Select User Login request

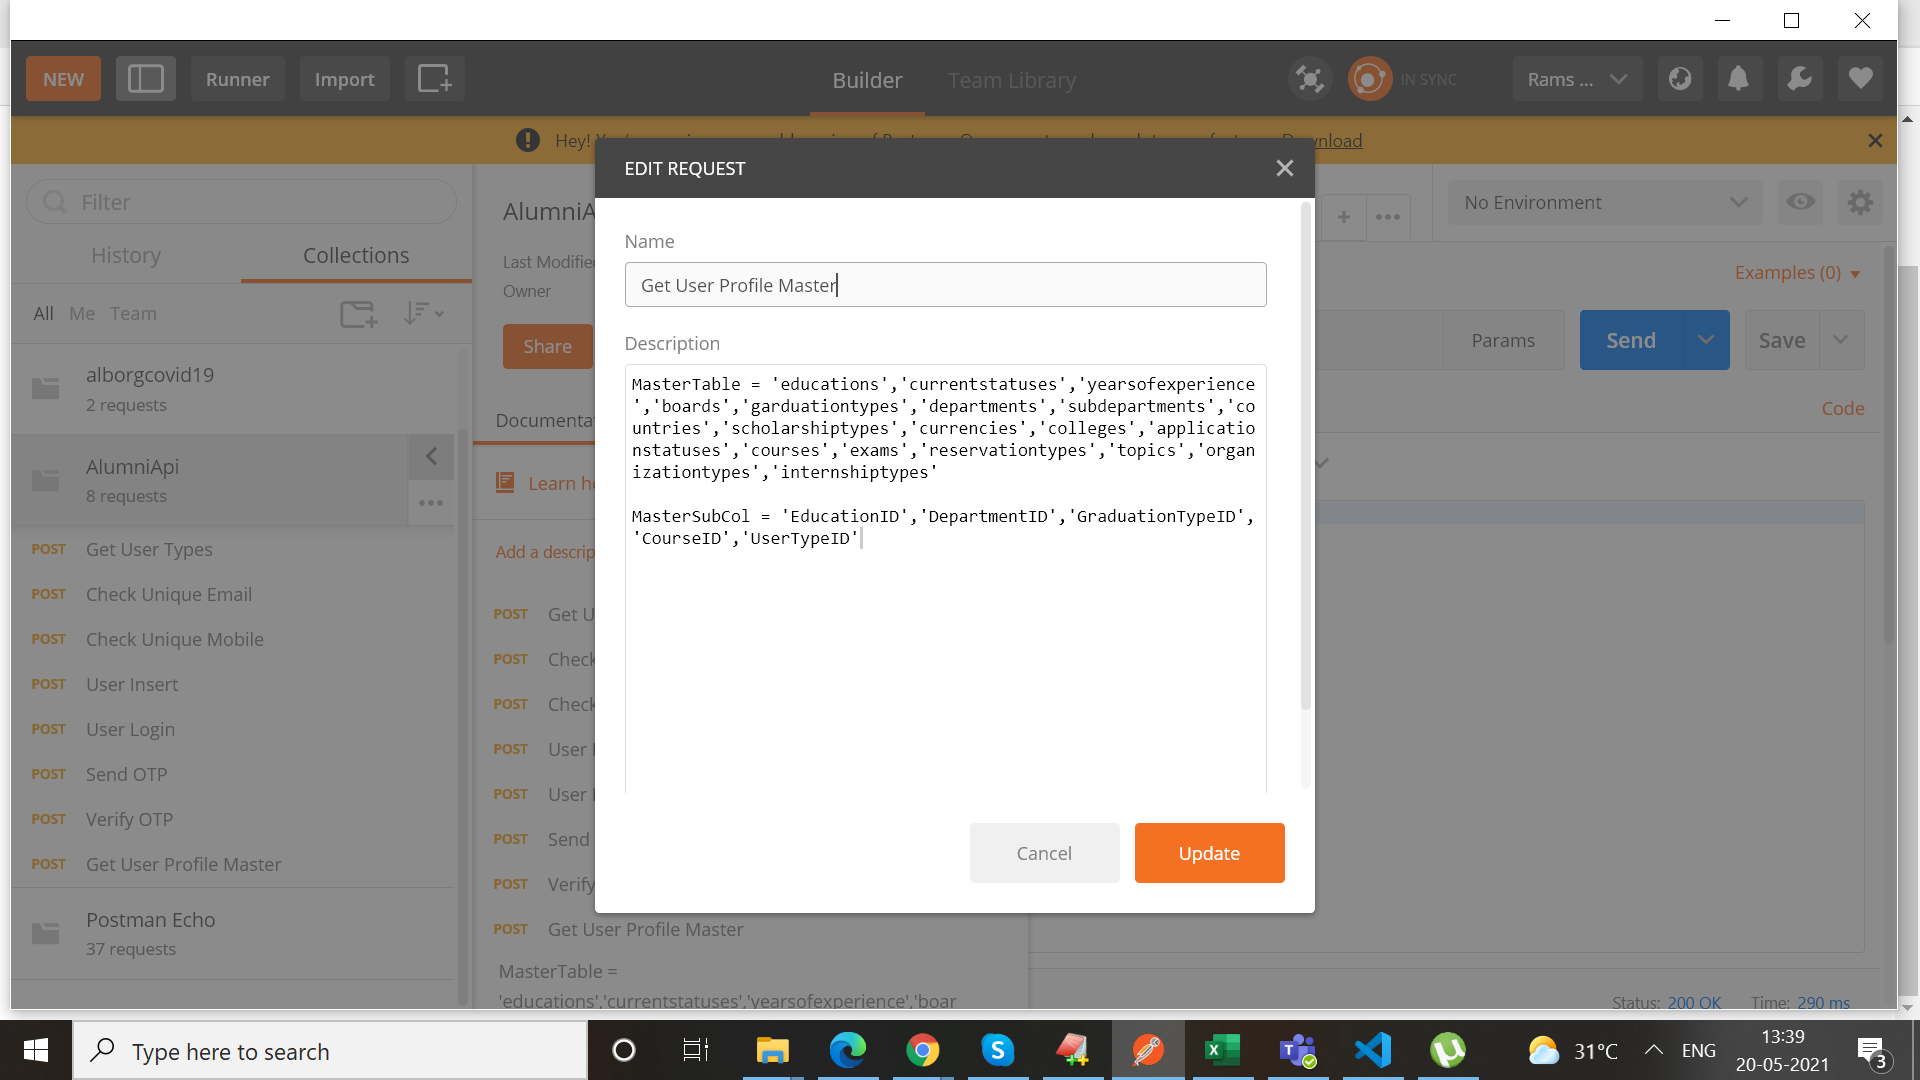pyautogui.click(x=130, y=729)
